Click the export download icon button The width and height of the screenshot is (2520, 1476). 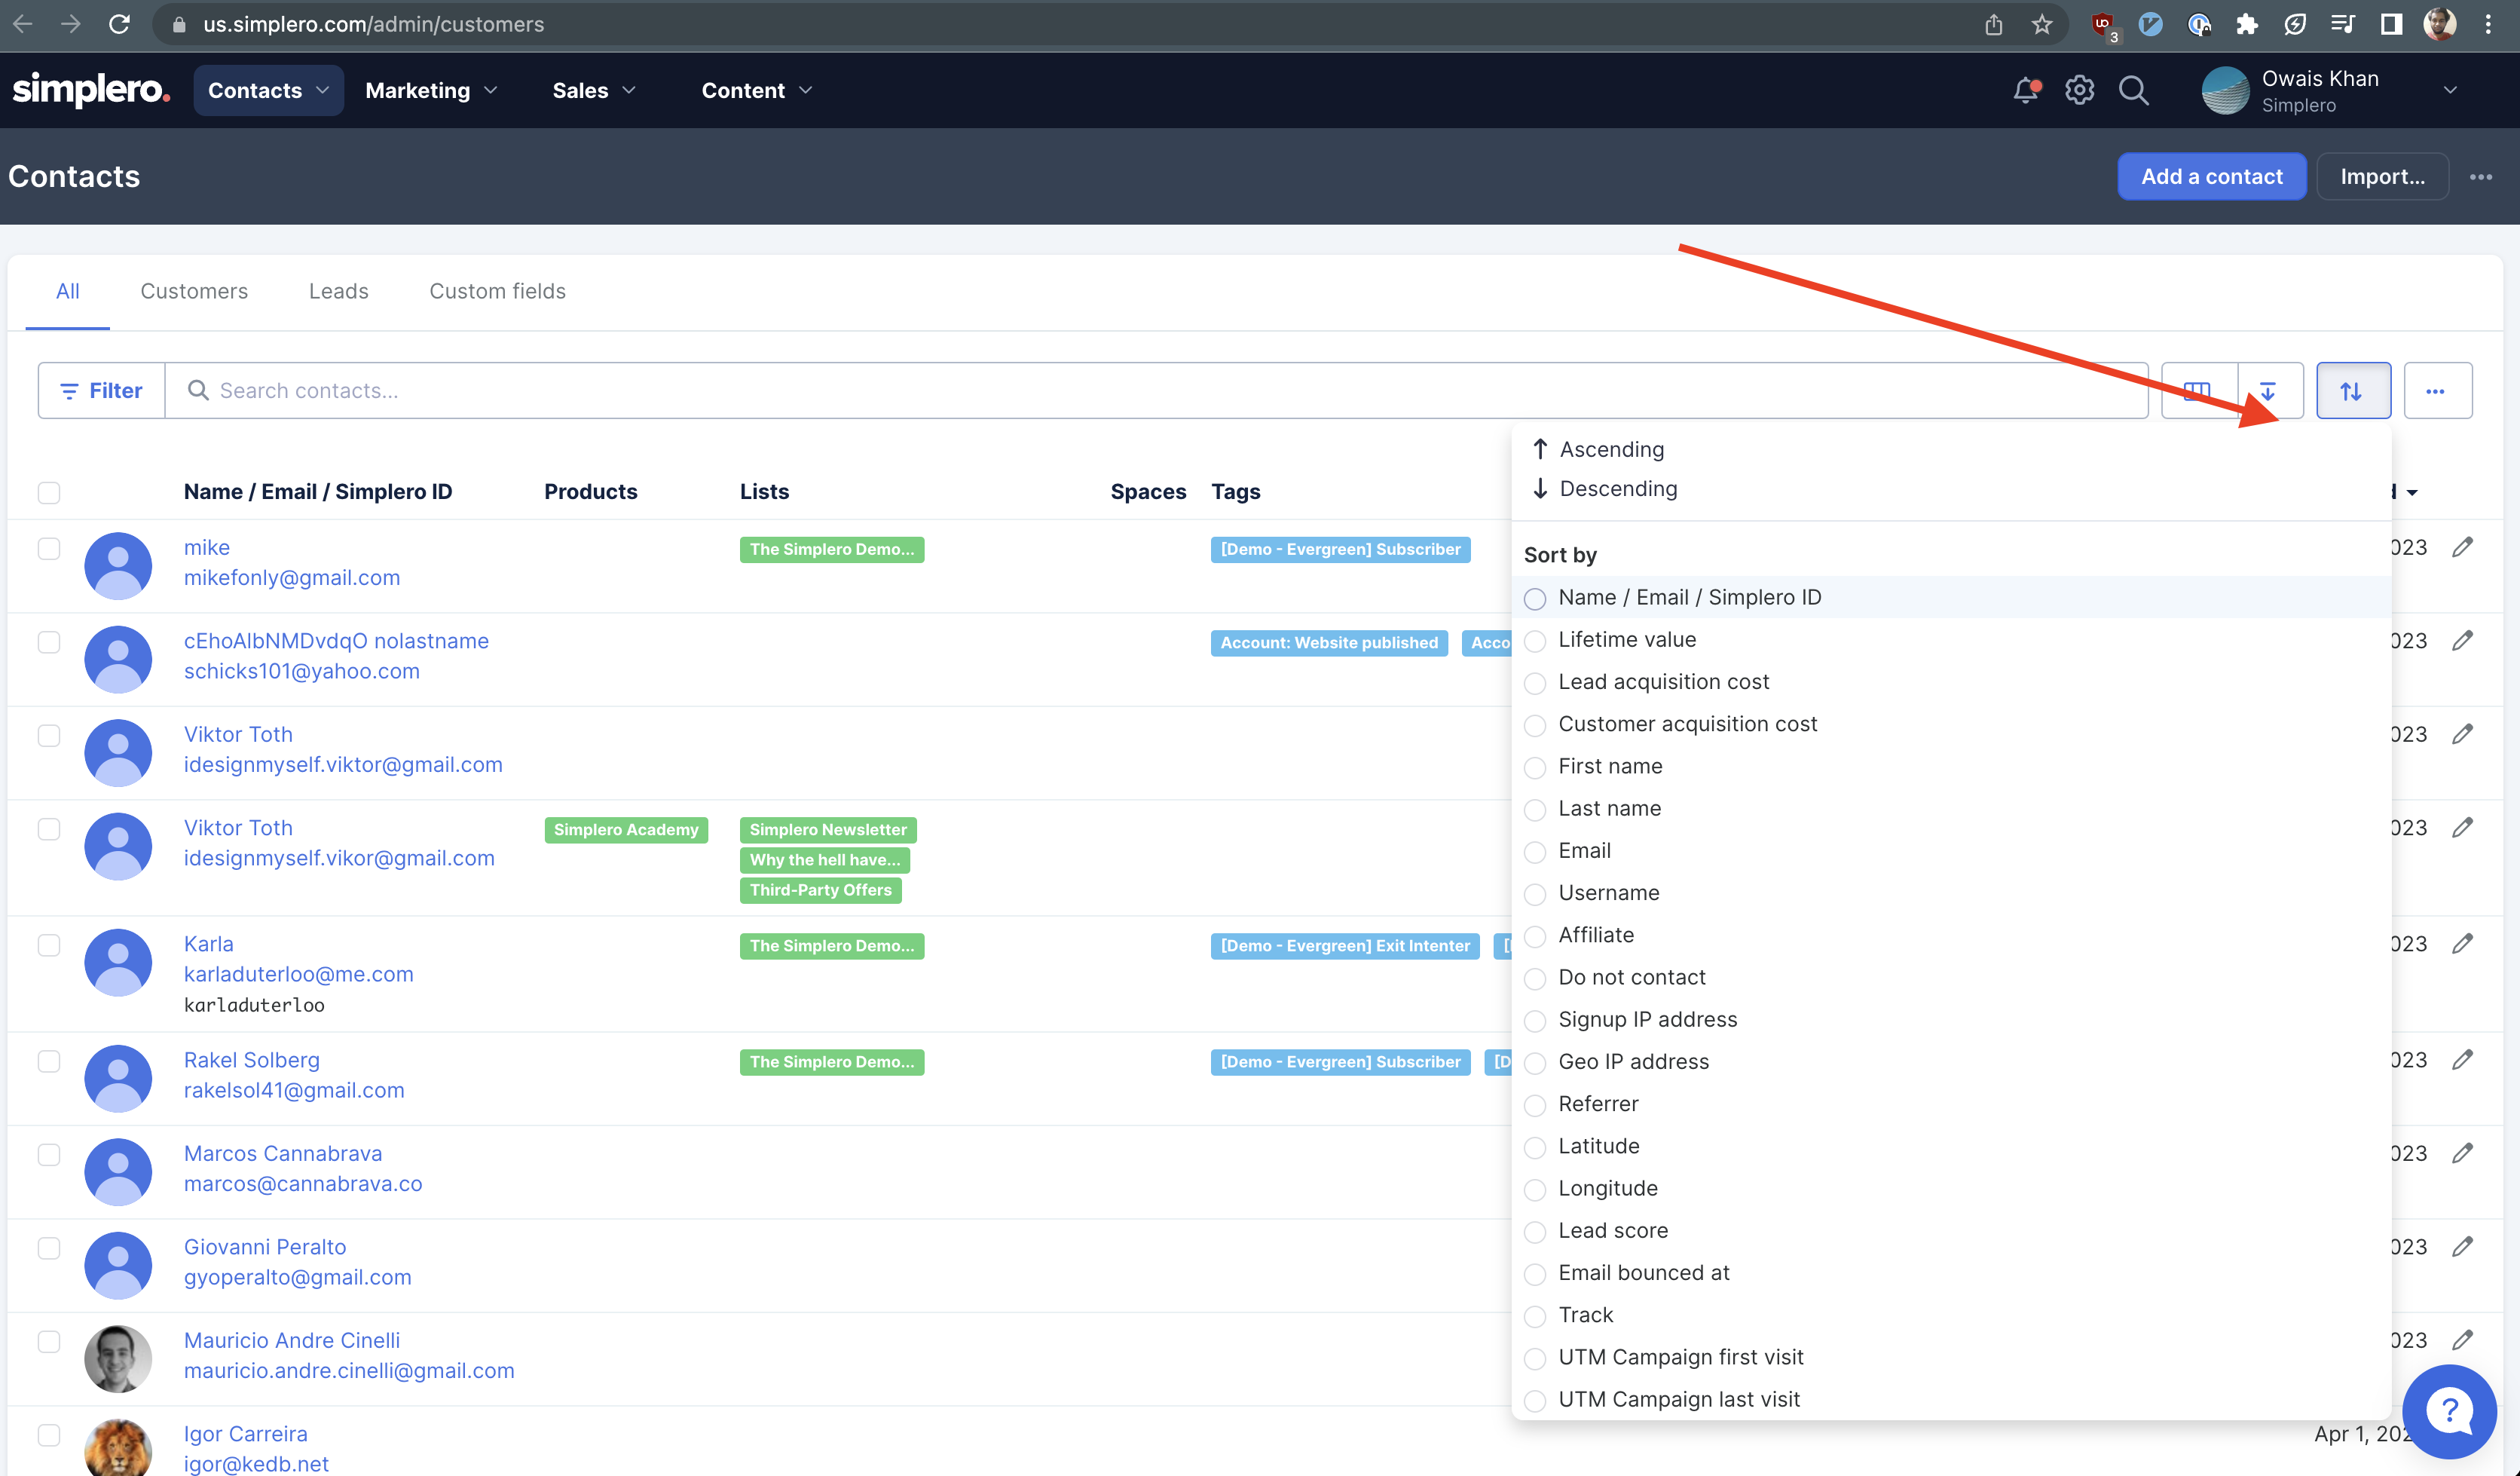2269,391
